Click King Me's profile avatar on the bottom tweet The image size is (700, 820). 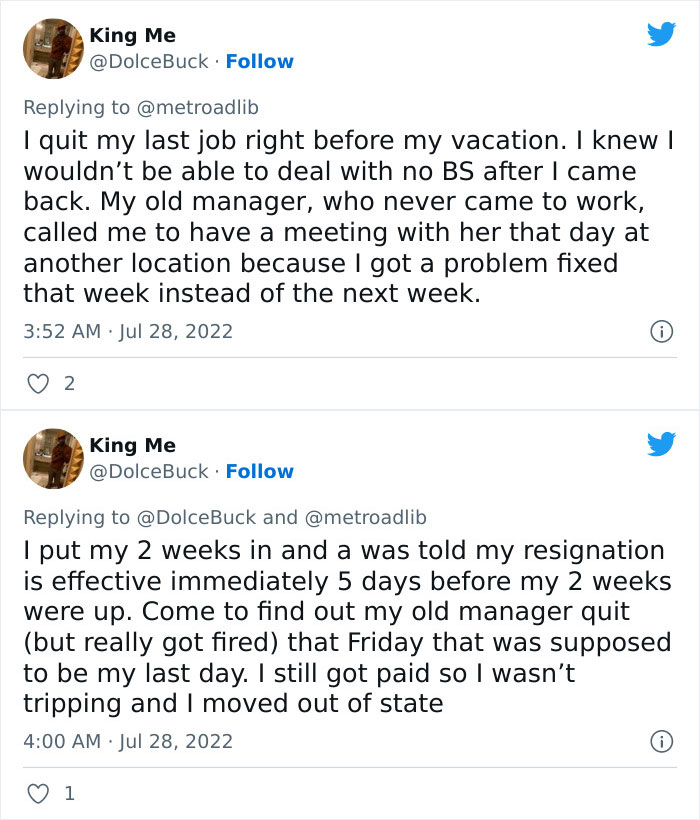[x=53, y=457]
